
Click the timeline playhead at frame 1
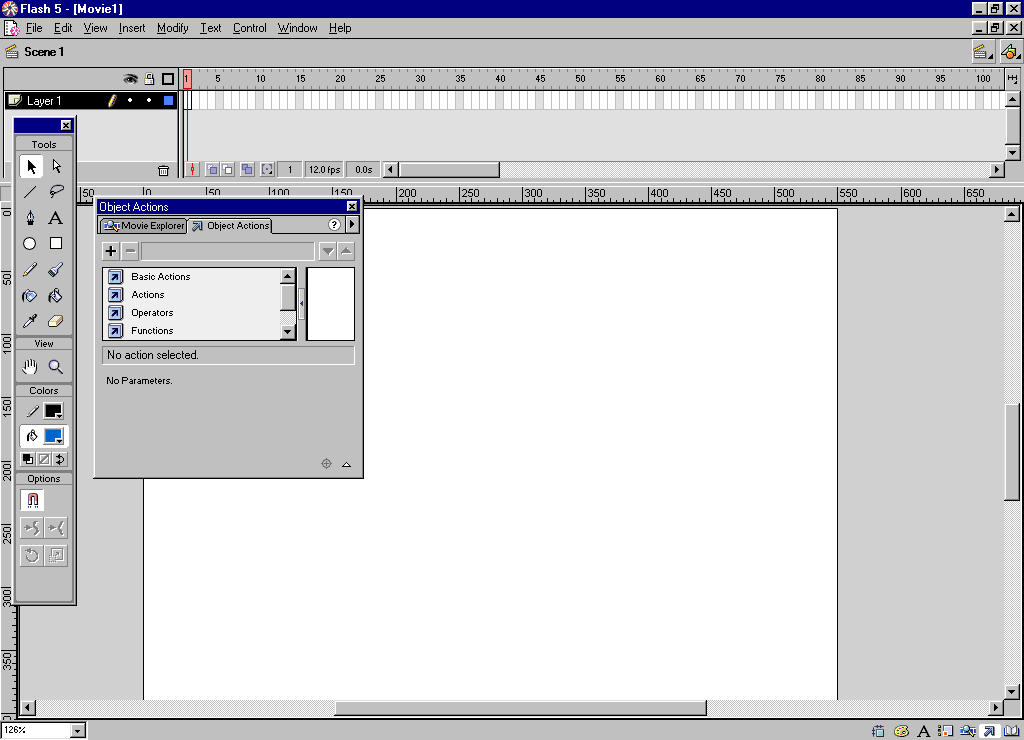click(x=187, y=79)
